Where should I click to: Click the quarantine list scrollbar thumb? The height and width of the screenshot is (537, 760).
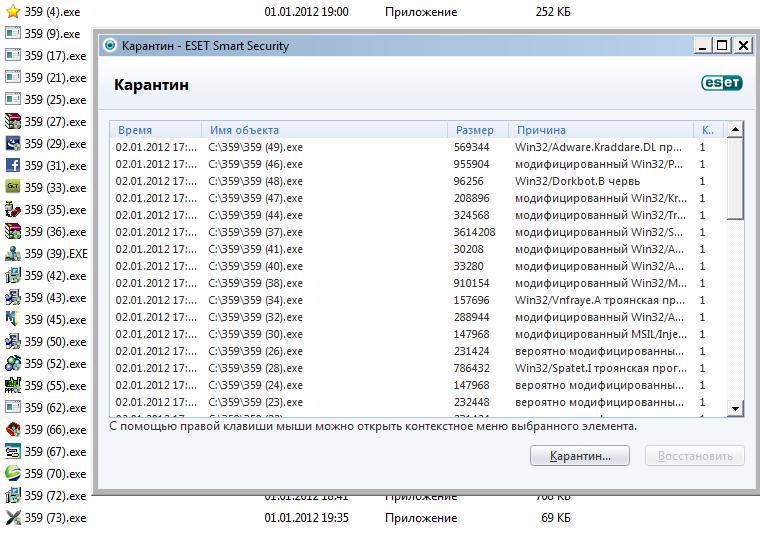click(x=735, y=179)
